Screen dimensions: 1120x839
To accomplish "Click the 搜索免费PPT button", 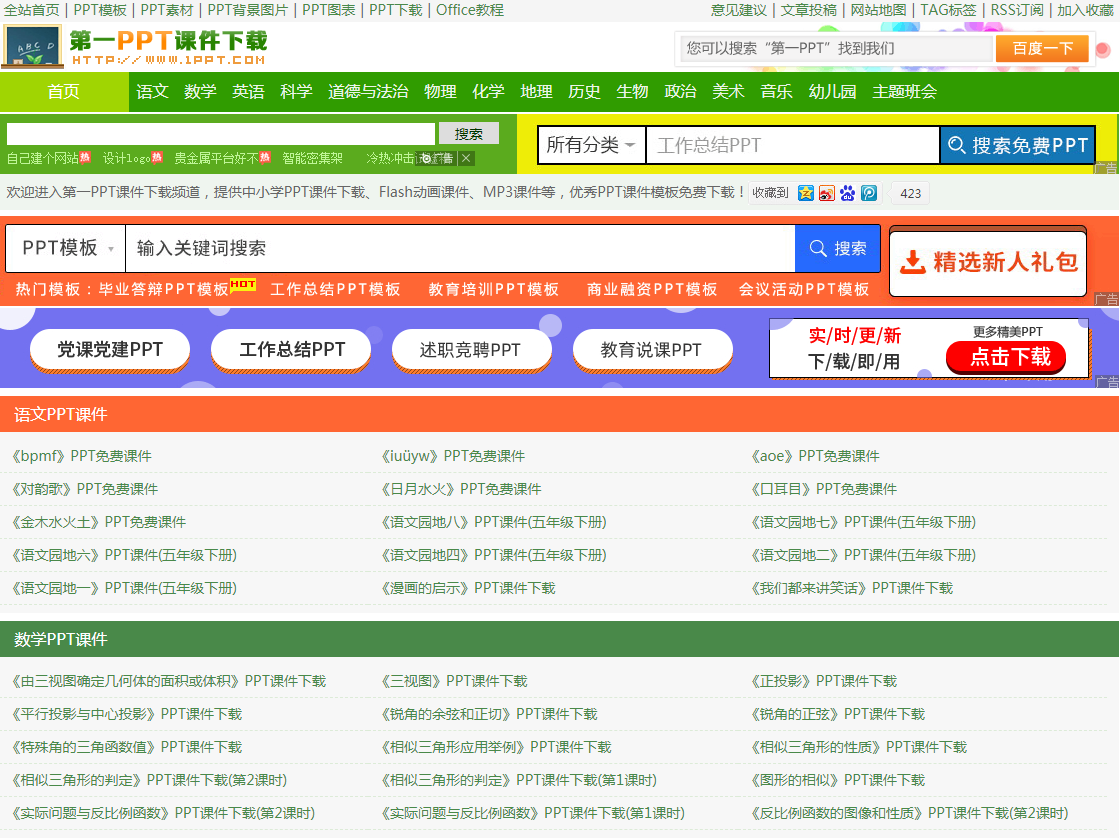I will point(1017,146).
